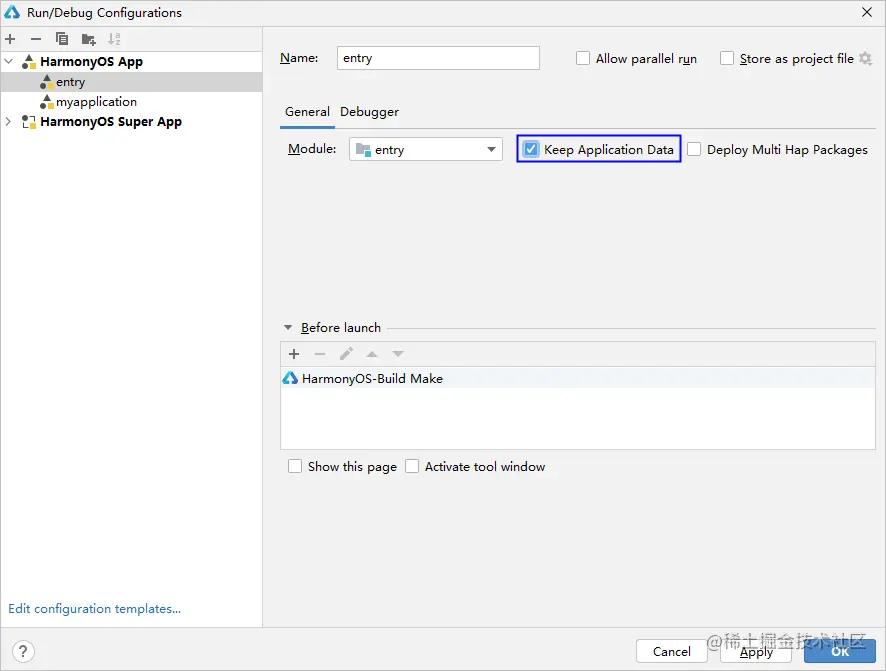Collapse the HarmonyOS App tree node
The image size is (886, 671).
tap(9, 61)
